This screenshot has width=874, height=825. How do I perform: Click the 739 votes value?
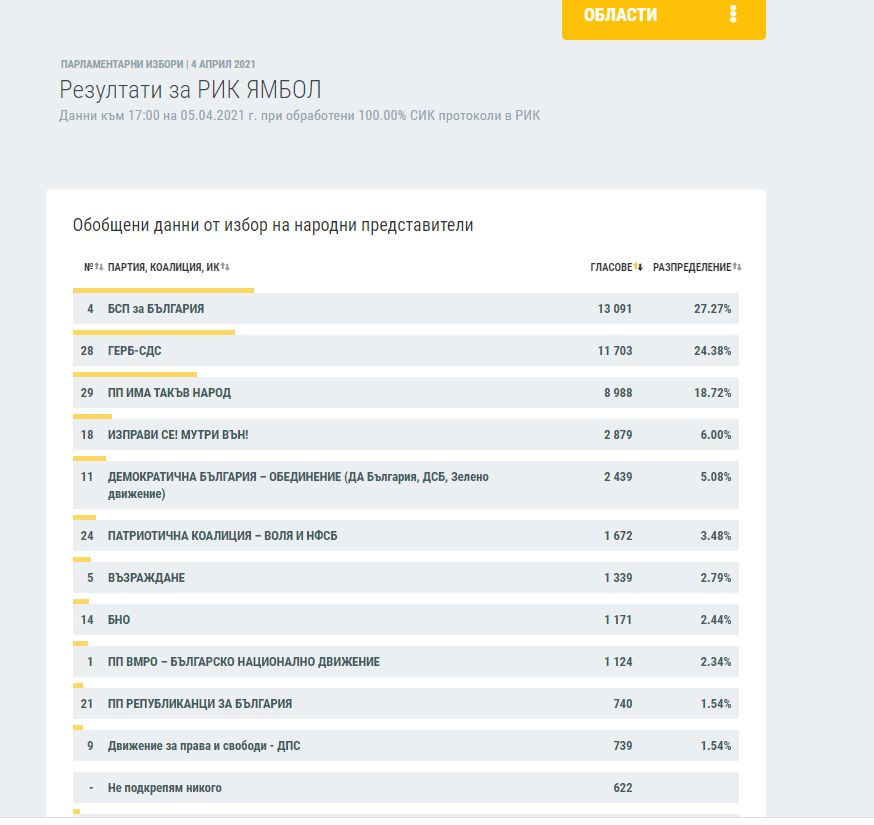(623, 746)
